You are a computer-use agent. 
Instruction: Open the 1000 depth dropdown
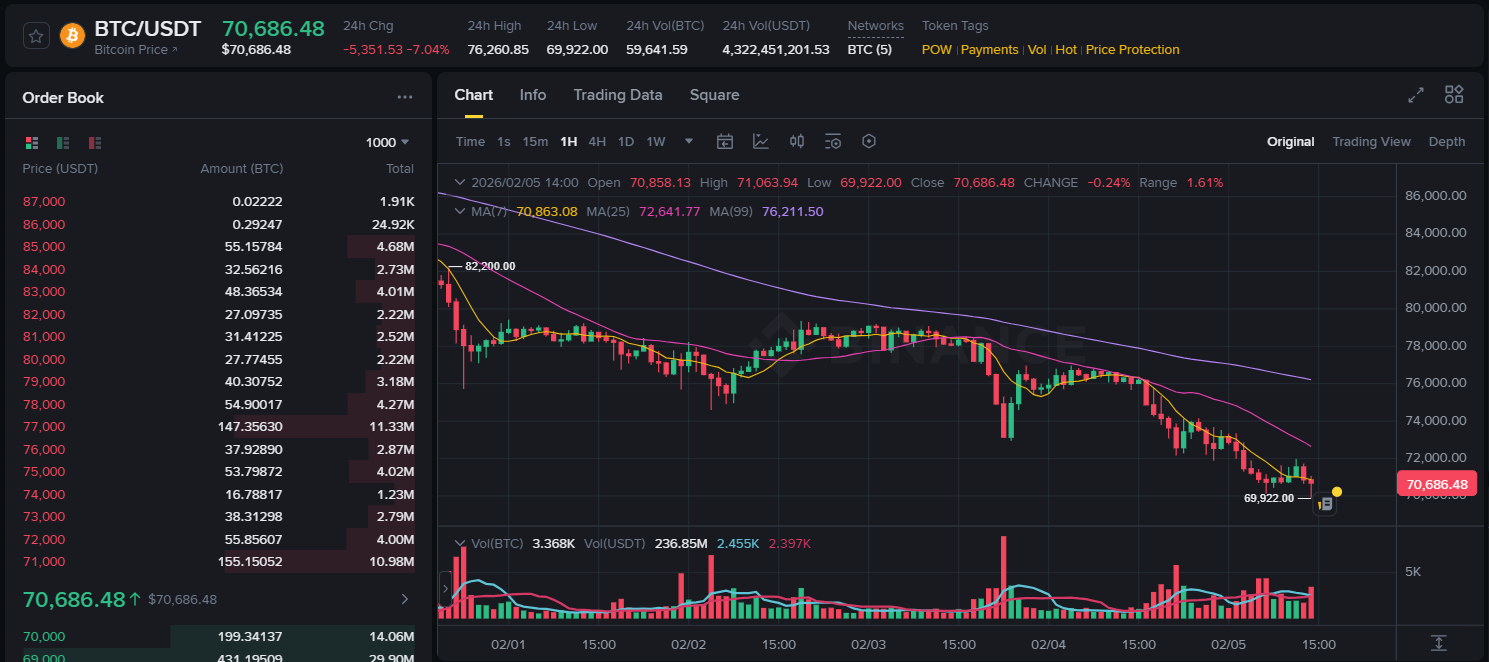click(386, 142)
